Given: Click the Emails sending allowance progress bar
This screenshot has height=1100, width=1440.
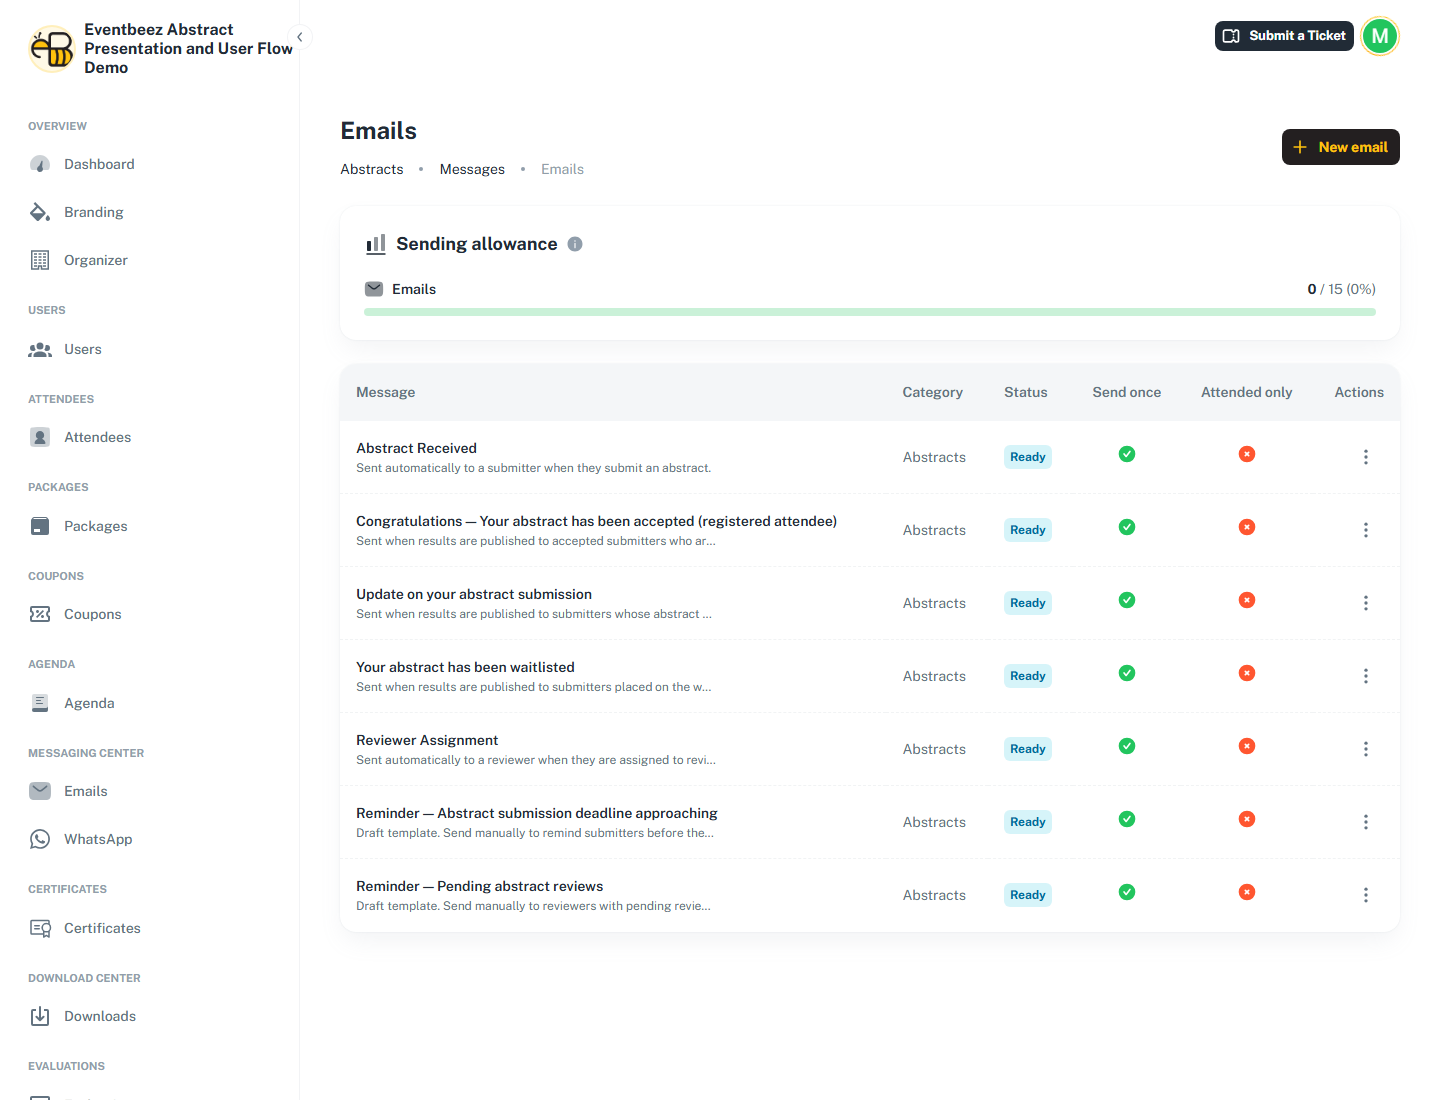Looking at the screenshot, I should click(x=870, y=312).
